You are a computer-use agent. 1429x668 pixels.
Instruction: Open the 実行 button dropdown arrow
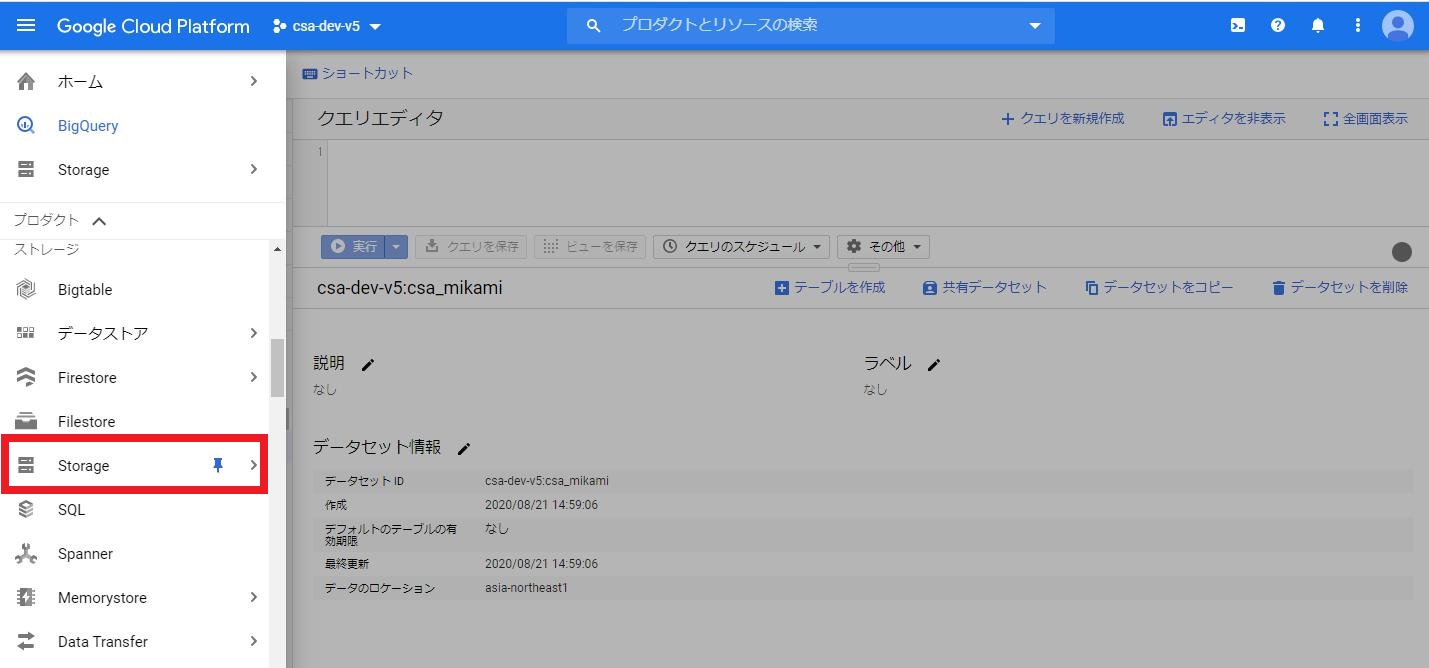(x=398, y=246)
